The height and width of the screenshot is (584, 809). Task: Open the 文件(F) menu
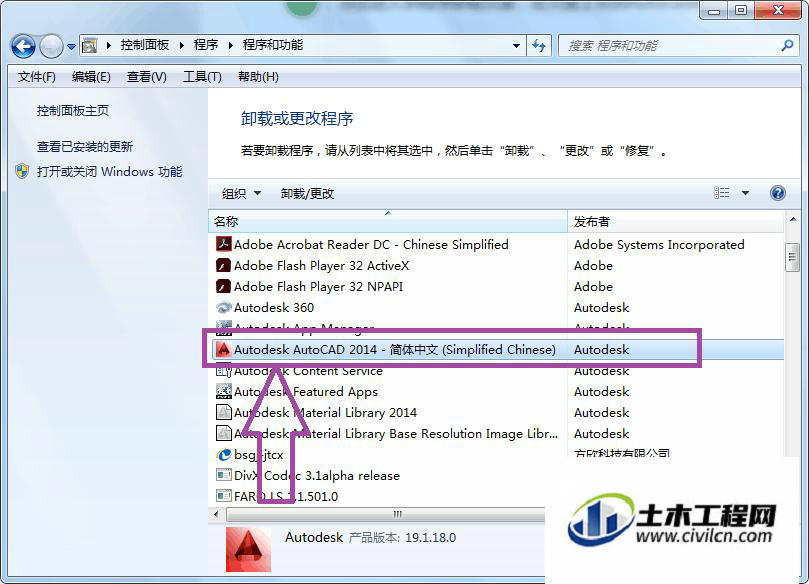pos(37,77)
